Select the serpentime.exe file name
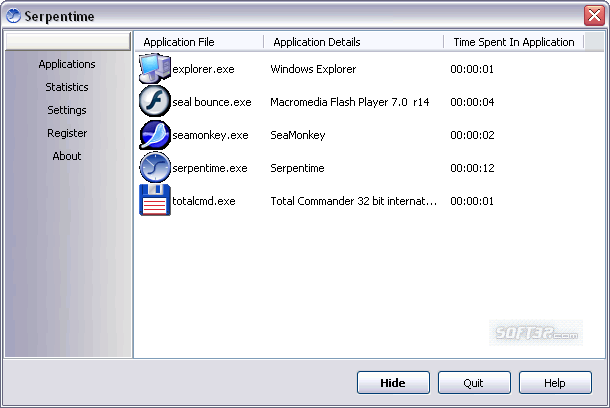This screenshot has width=610, height=408. tap(210, 168)
